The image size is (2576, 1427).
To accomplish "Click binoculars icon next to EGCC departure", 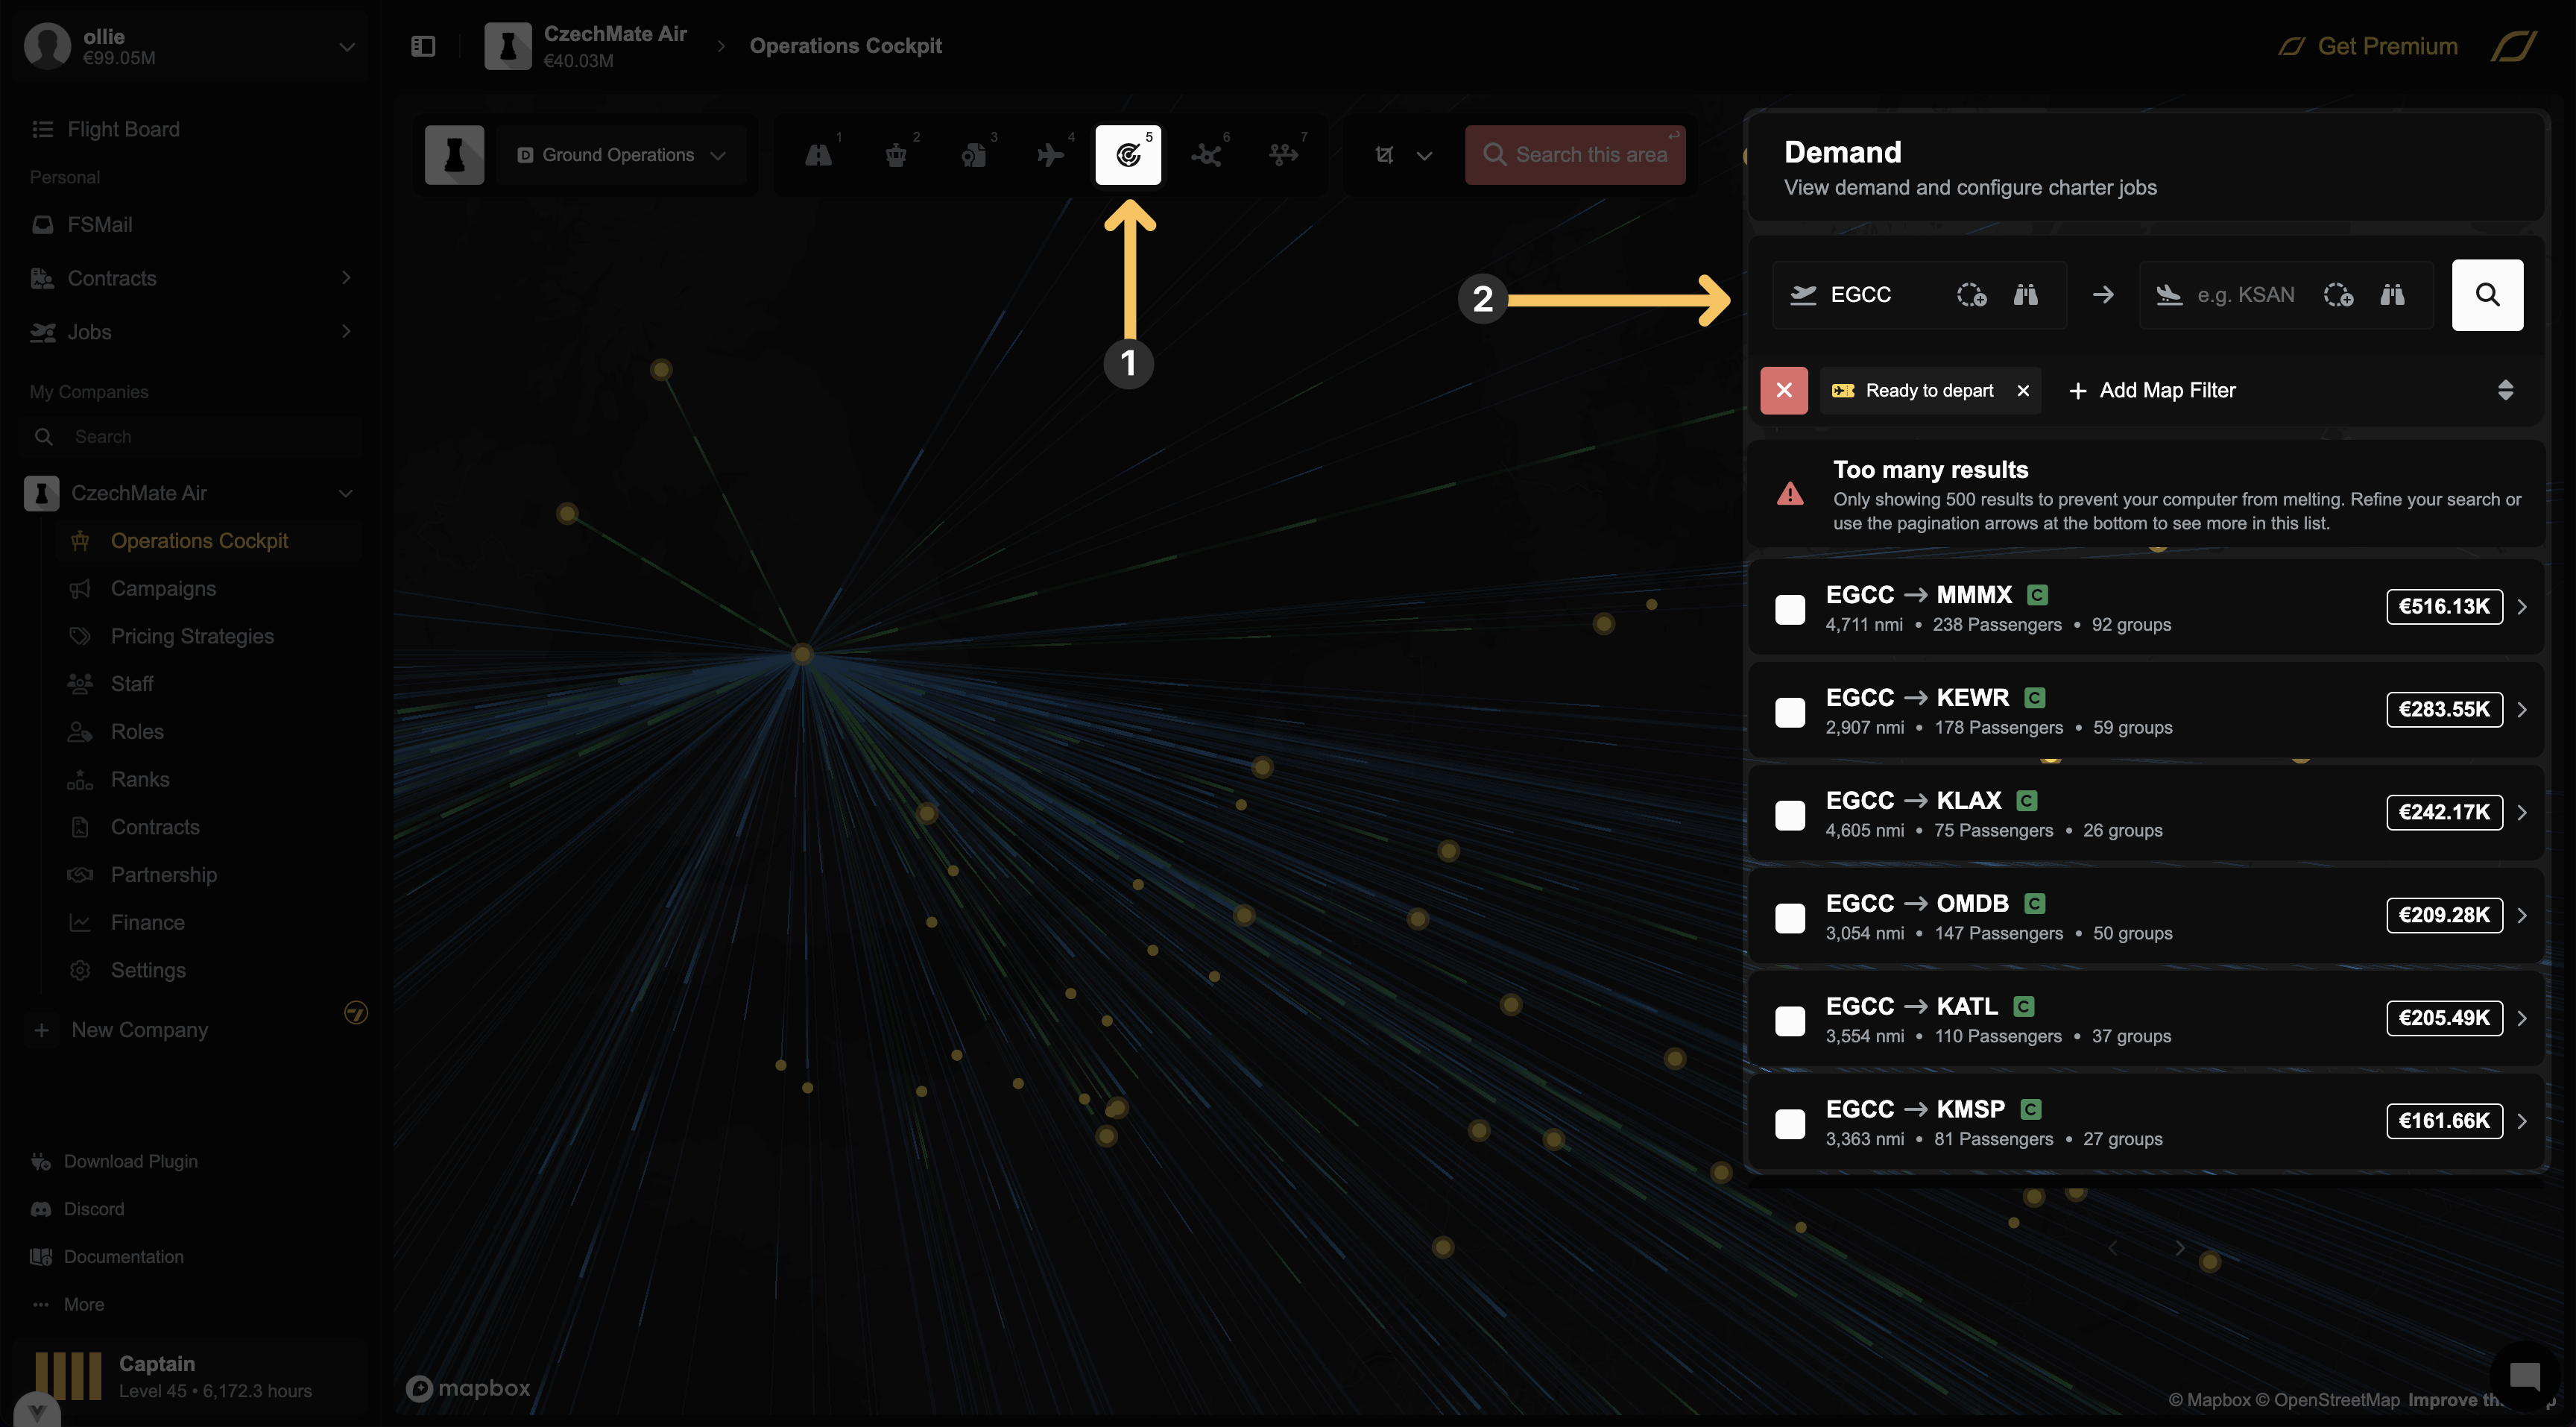I will tap(2025, 295).
